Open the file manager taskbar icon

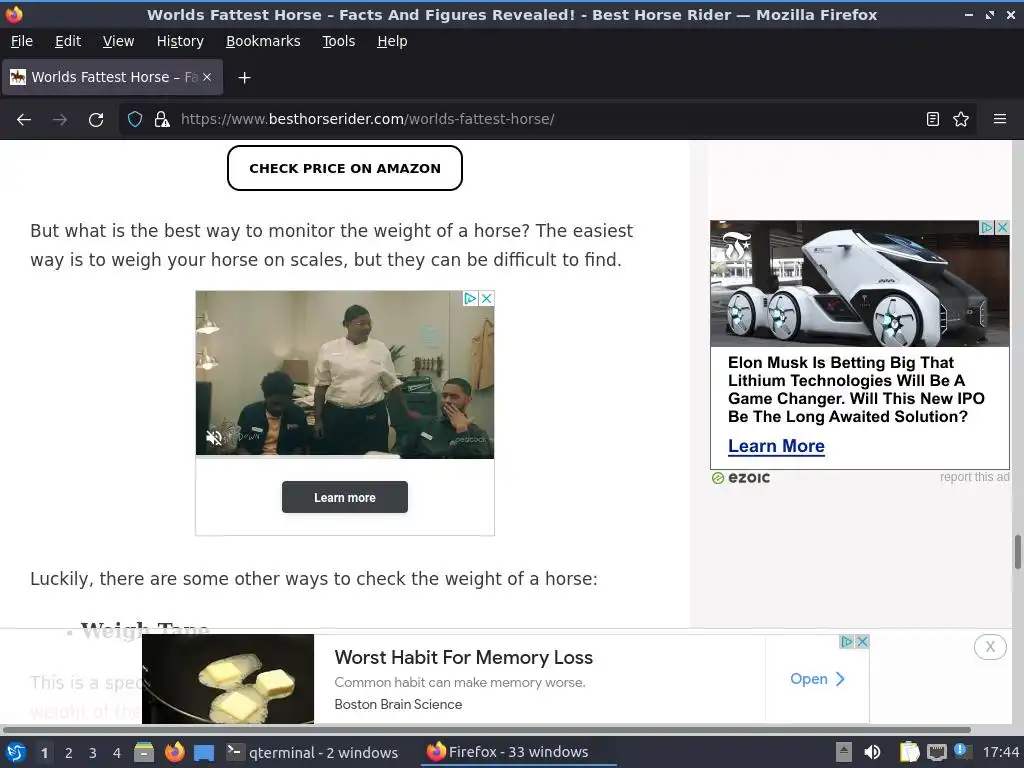coord(144,752)
